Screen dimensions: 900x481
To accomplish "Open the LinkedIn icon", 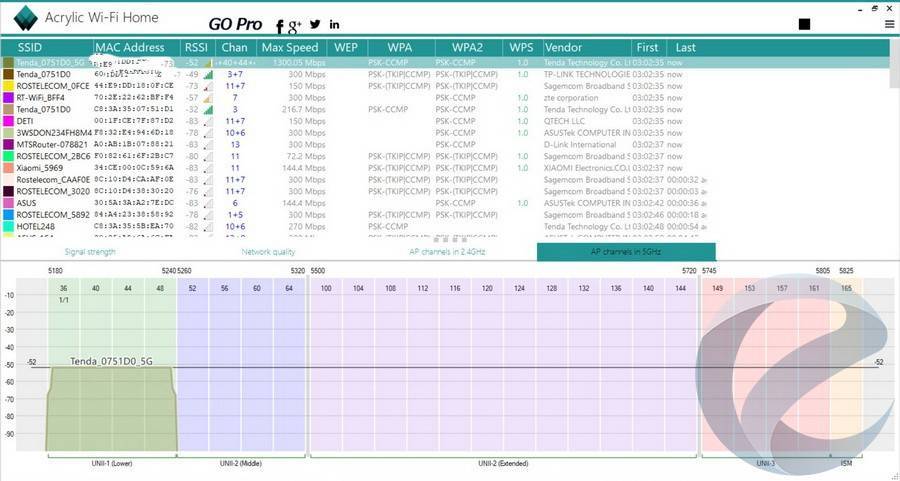I will point(334,24).
